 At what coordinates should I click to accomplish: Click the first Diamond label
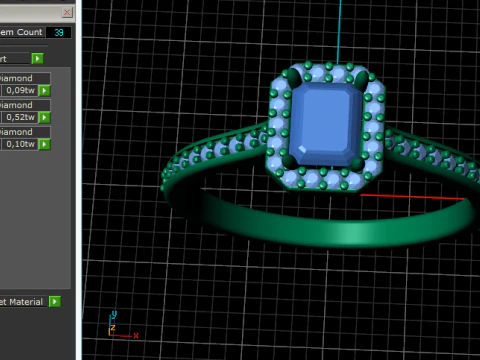pos(25,78)
